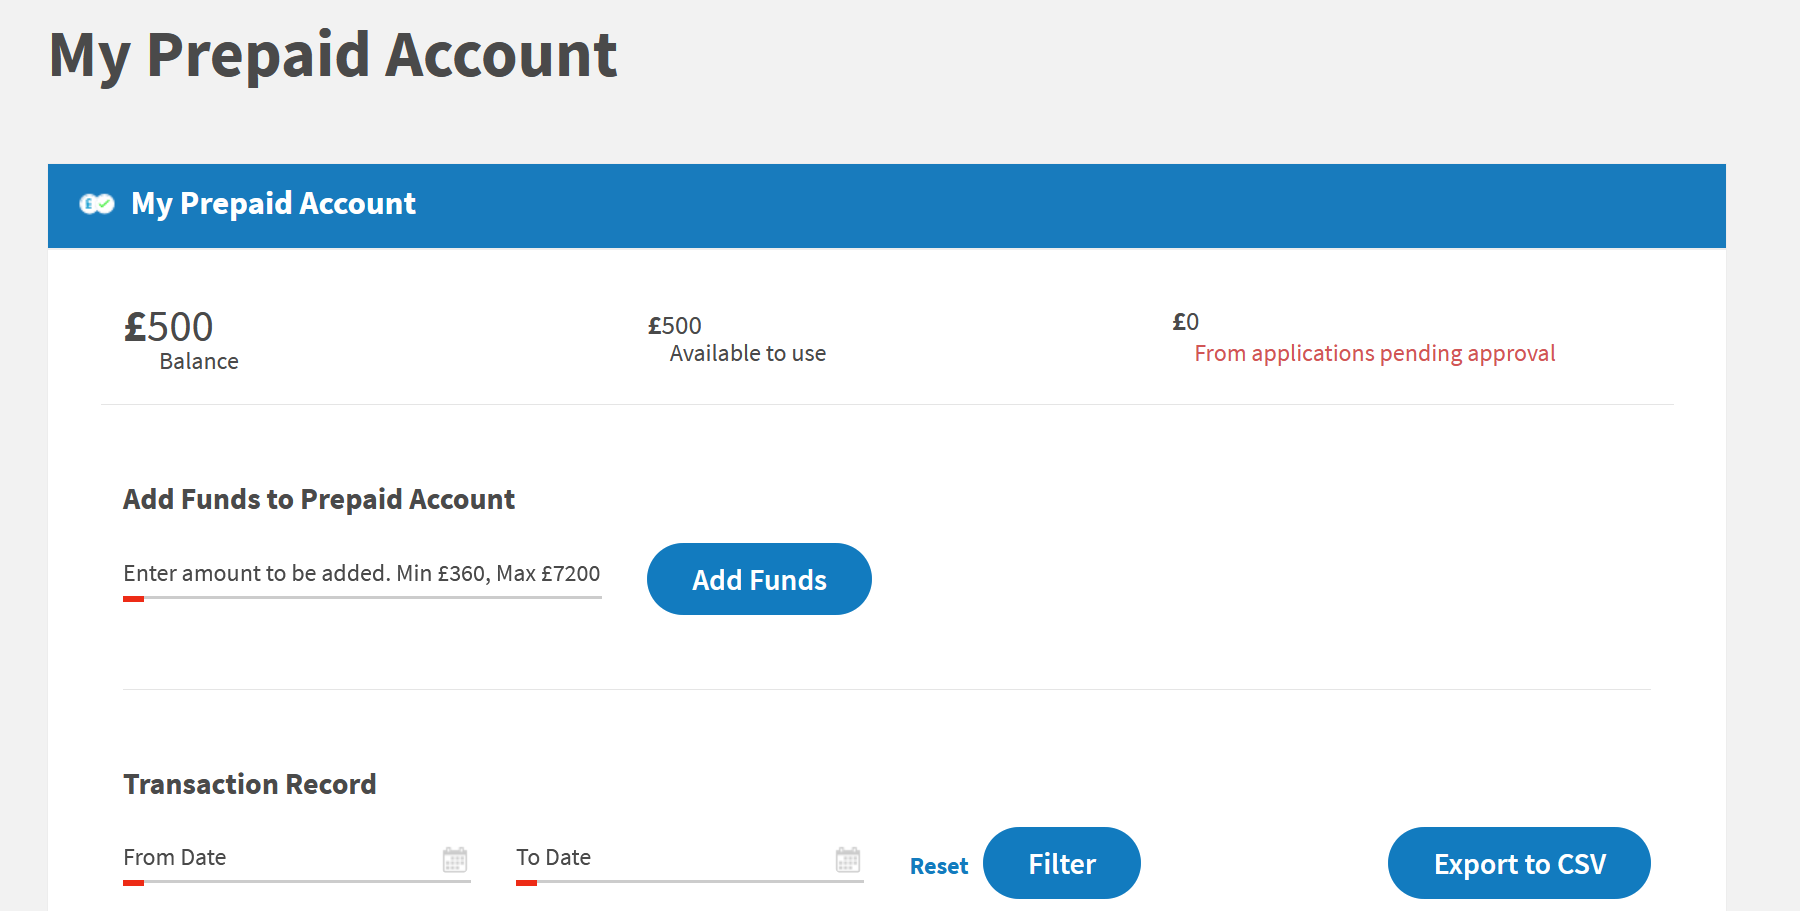Click the Transaction Record heading
Image resolution: width=1800 pixels, height=911 pixels.
pos(250,784)
